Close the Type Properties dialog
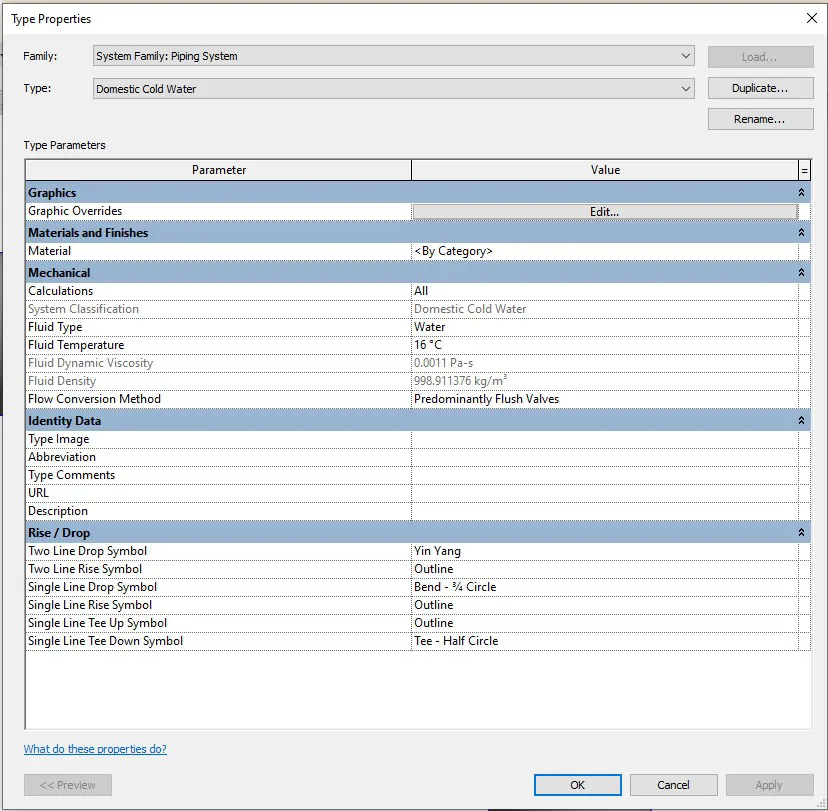The image size is (828, 811). pos(811,19)
